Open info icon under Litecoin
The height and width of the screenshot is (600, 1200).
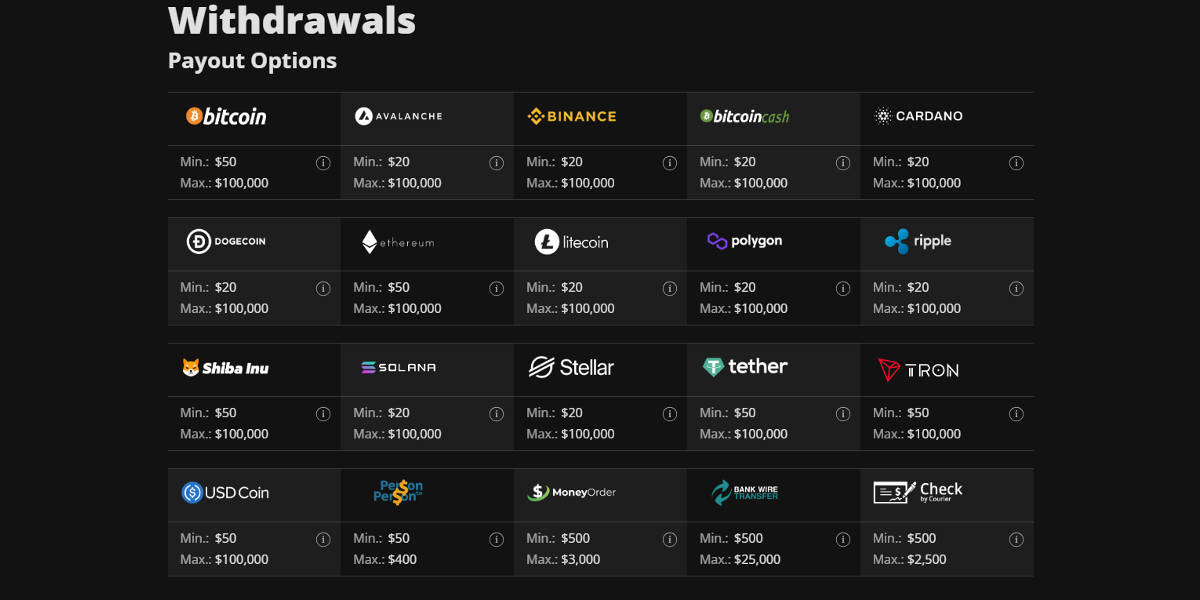(670, 289)
